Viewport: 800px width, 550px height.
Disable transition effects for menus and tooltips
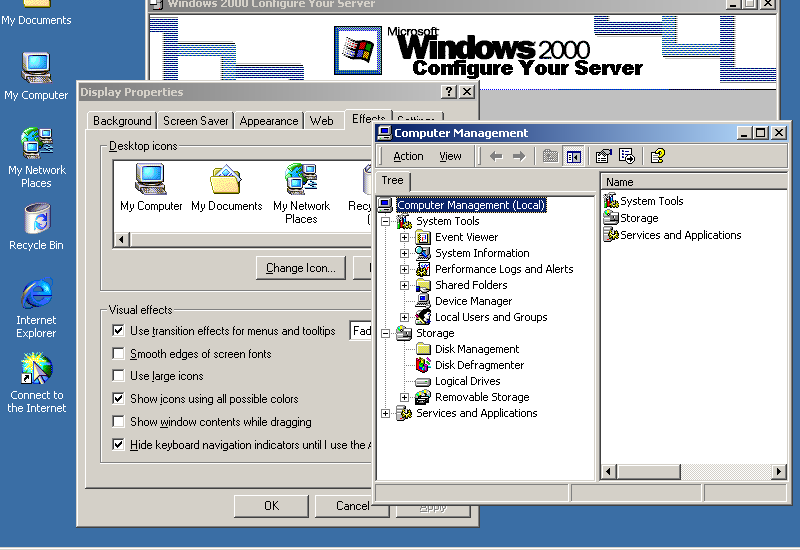pyautogui.click(x=119, y=331)
